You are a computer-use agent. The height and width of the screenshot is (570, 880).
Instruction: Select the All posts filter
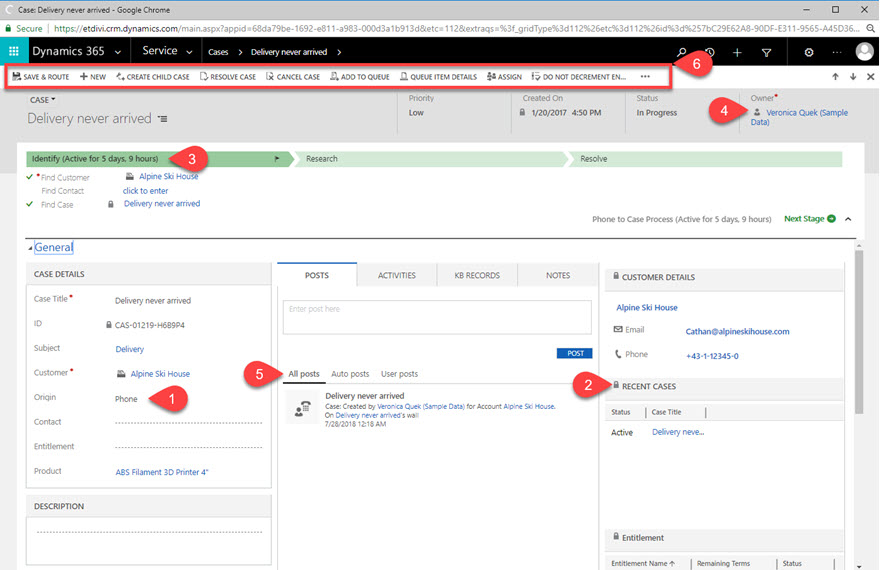click(304, 374)
